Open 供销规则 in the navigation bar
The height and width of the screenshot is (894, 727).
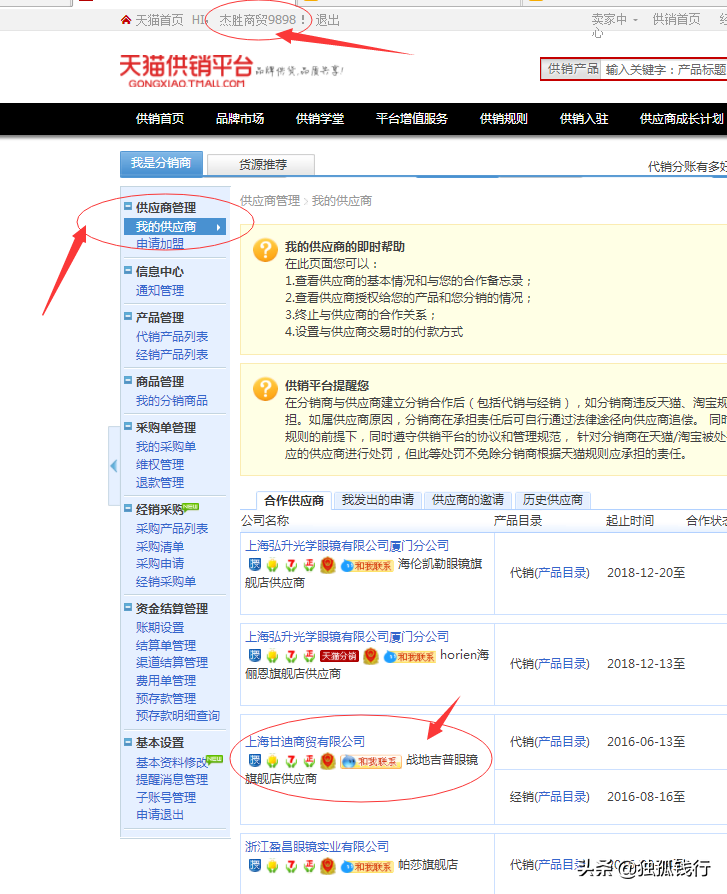[503, 119]
